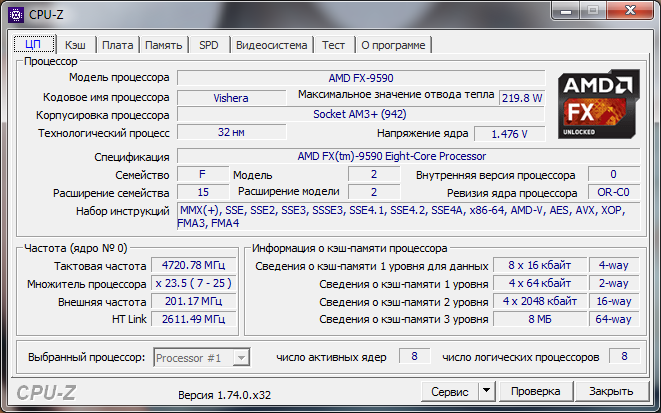
Task: Click the bus speed 201.17 МГц
Action: pos(193,301)
